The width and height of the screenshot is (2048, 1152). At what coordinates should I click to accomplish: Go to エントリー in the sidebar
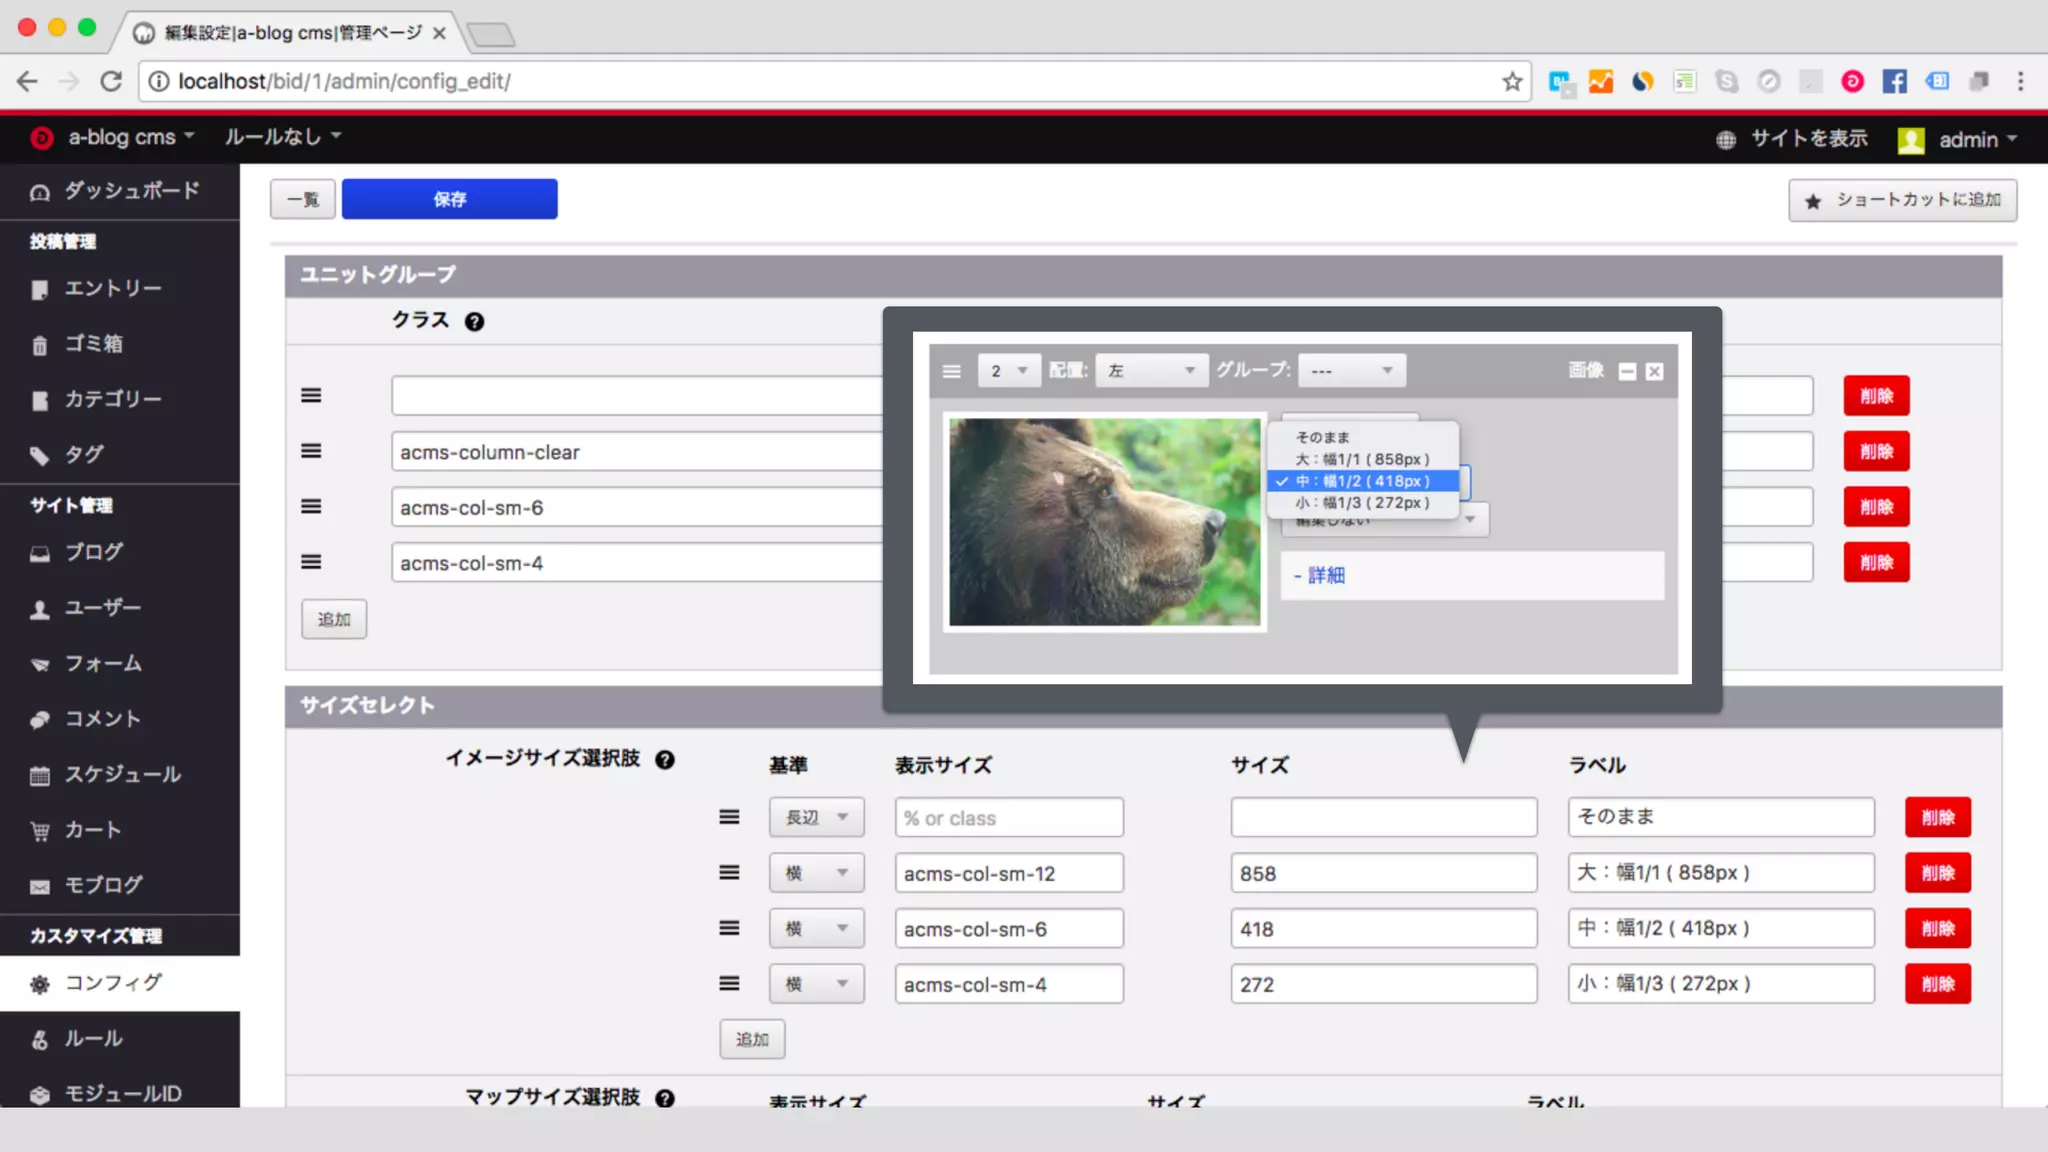coord(113,288)
